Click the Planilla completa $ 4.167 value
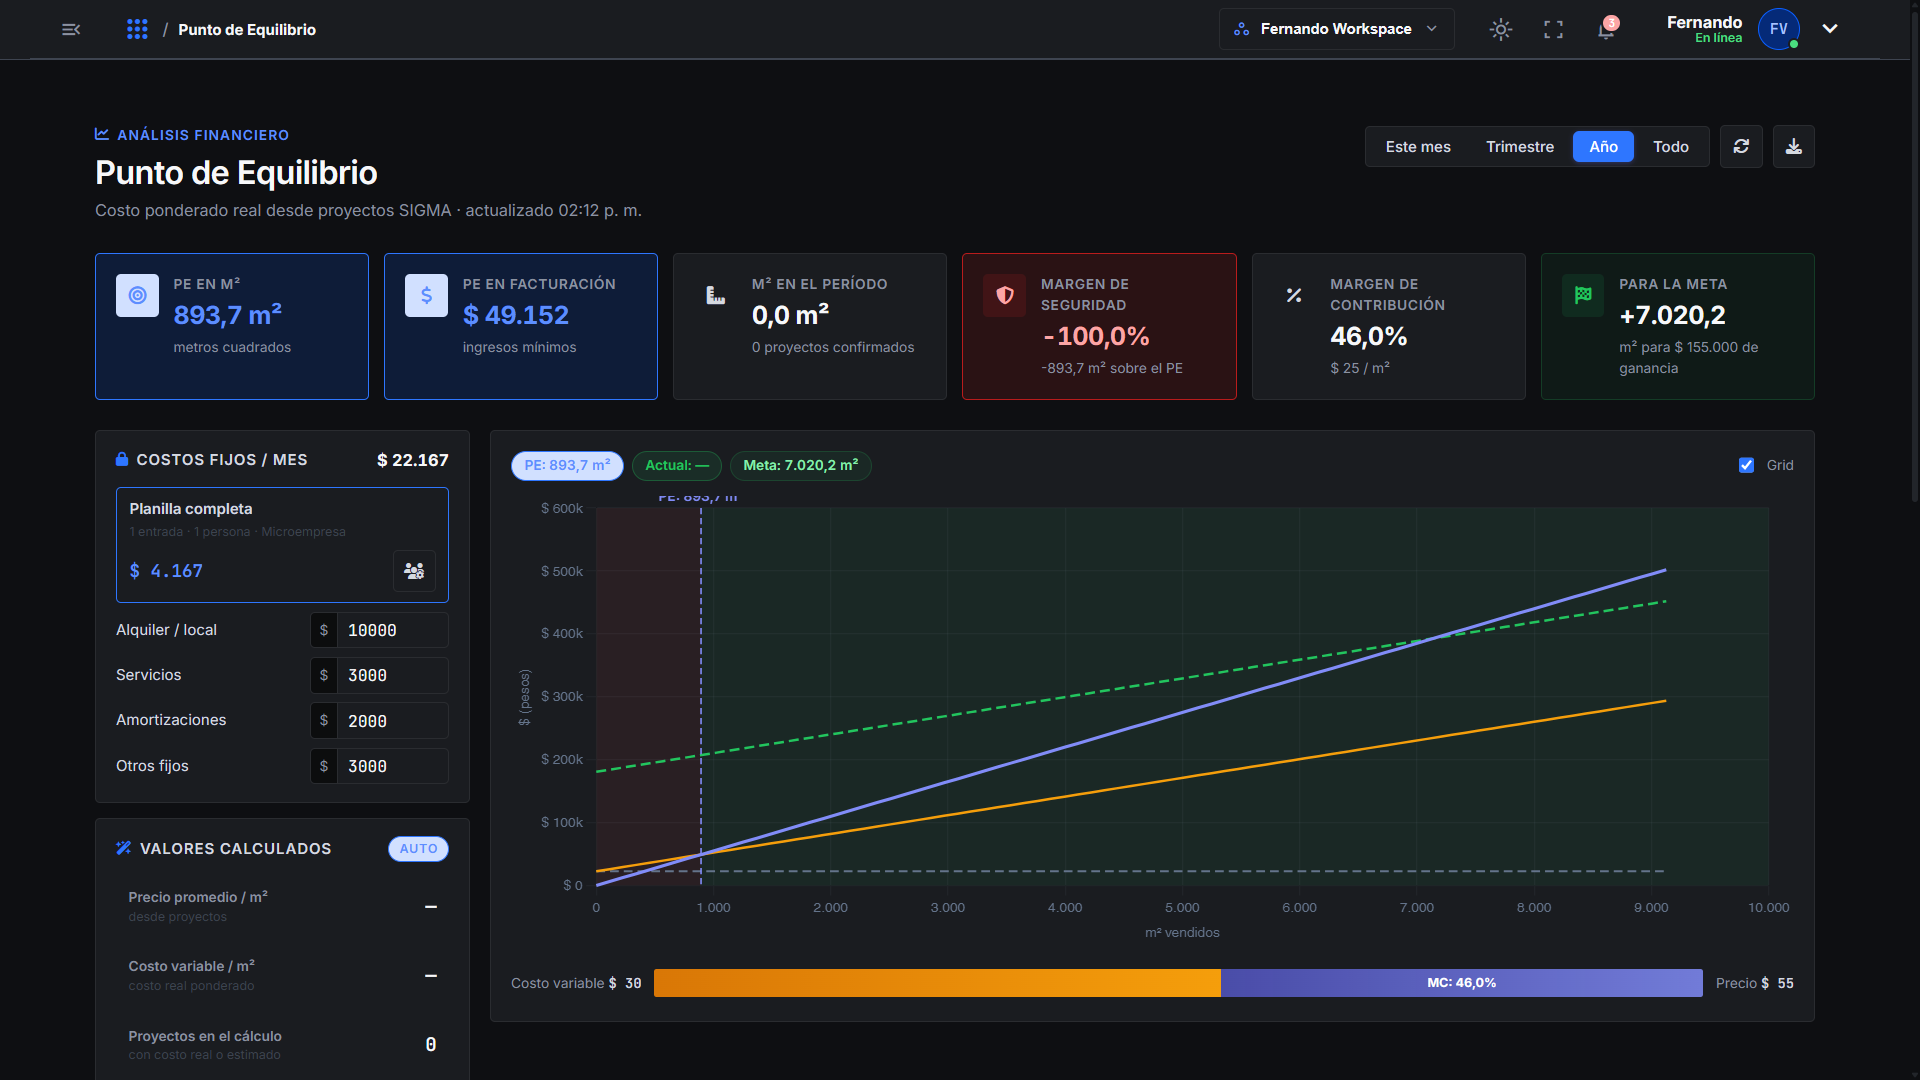Image resolution: width=1920 pixels, height=1080 pixels. pos(166,571)
